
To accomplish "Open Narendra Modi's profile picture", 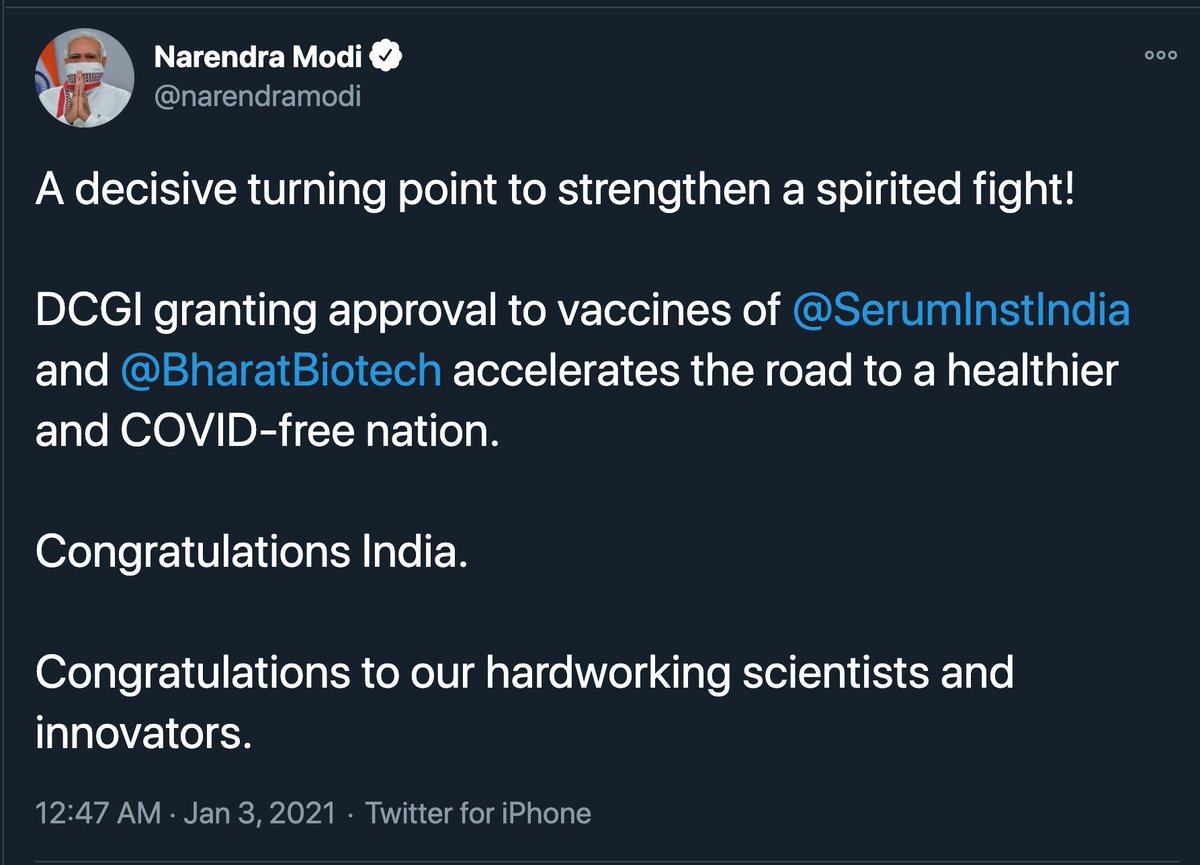I will pyautogui.click(x=85, y=77).
